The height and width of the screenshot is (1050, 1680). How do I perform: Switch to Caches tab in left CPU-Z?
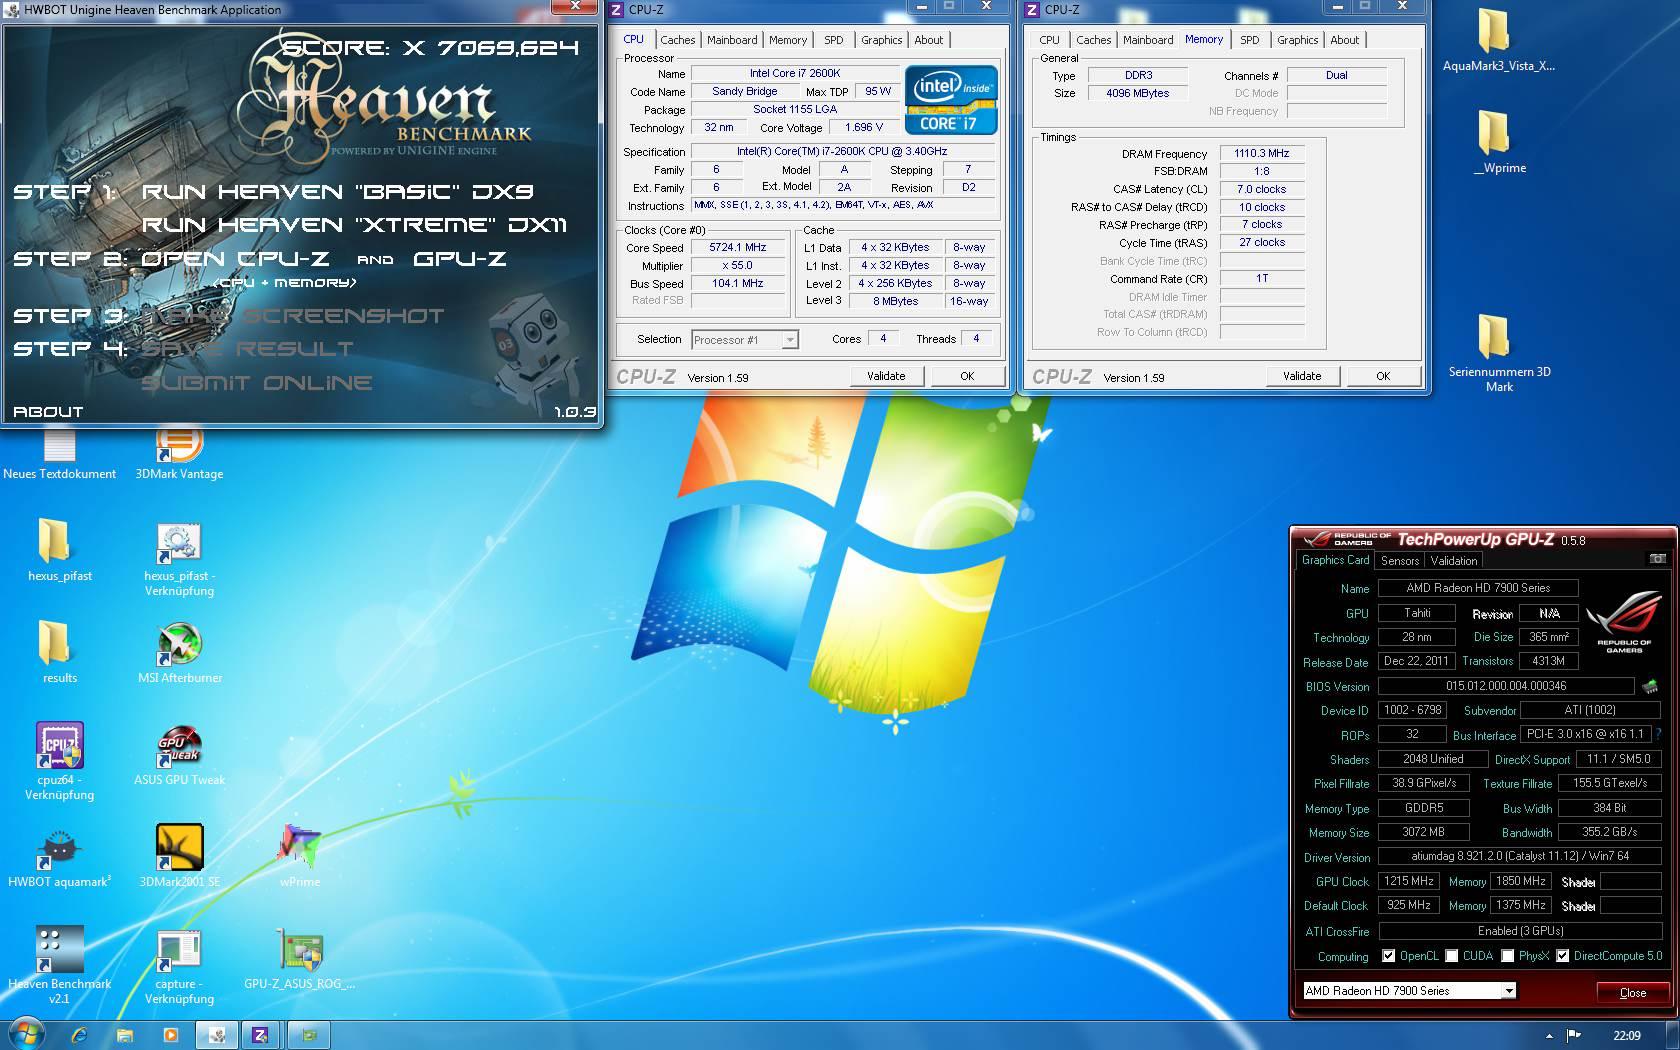coord(677,40)
